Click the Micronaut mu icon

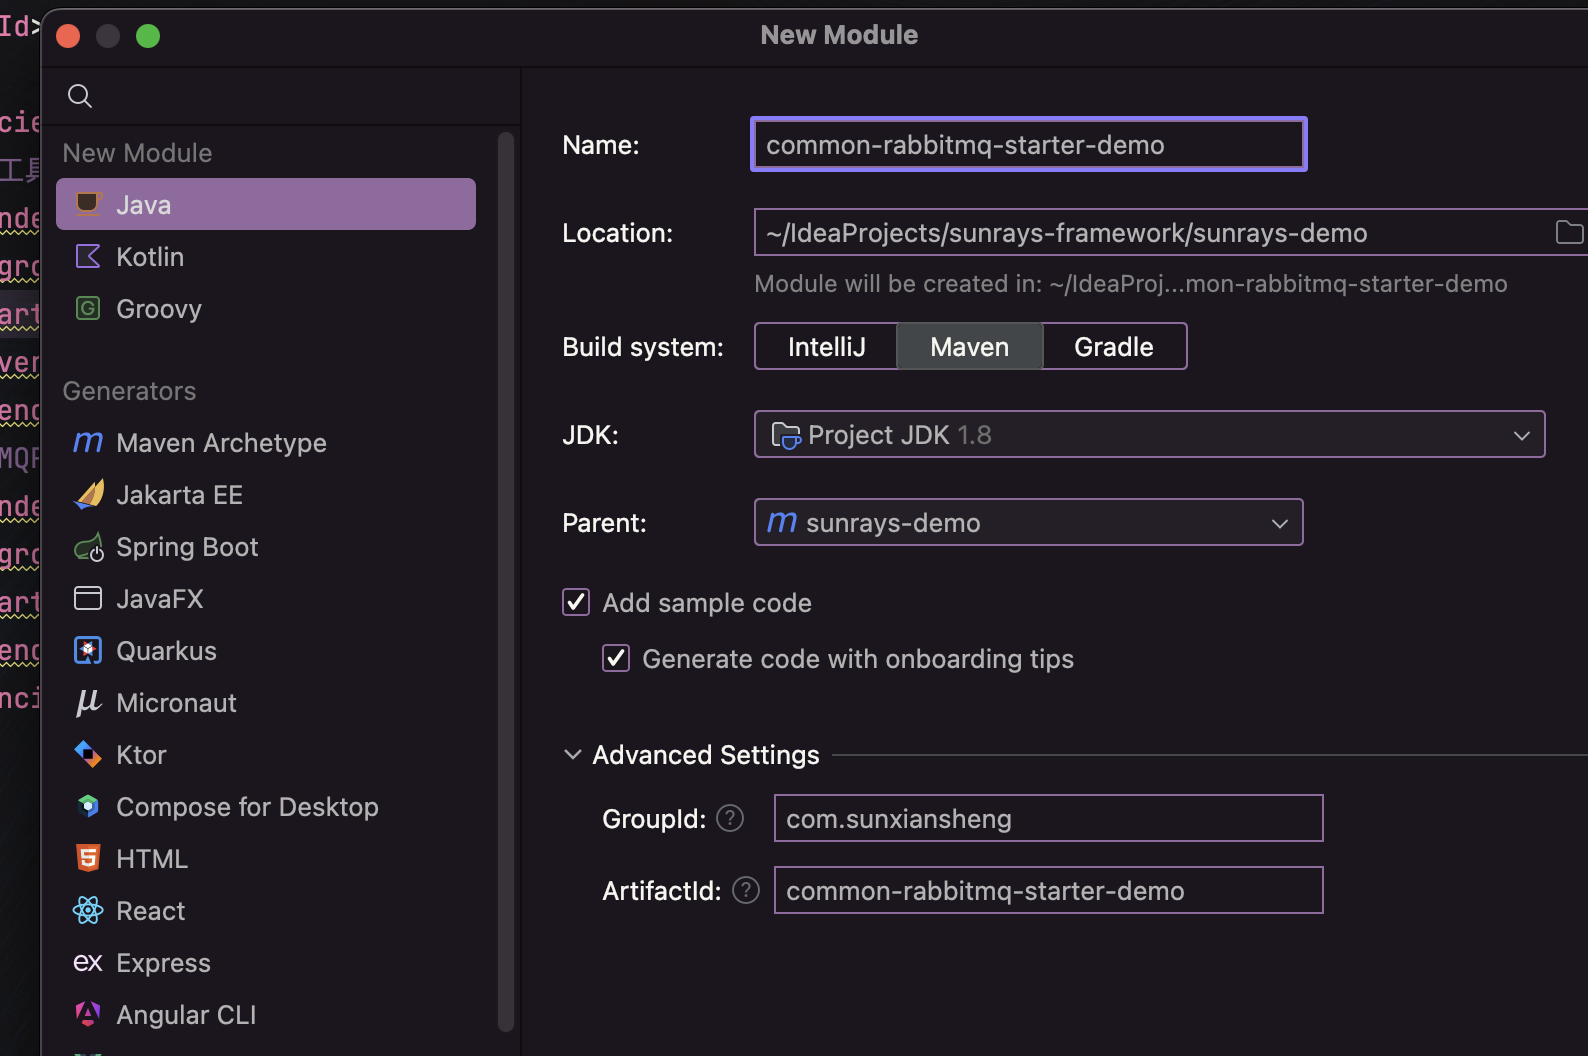point(88,702)
